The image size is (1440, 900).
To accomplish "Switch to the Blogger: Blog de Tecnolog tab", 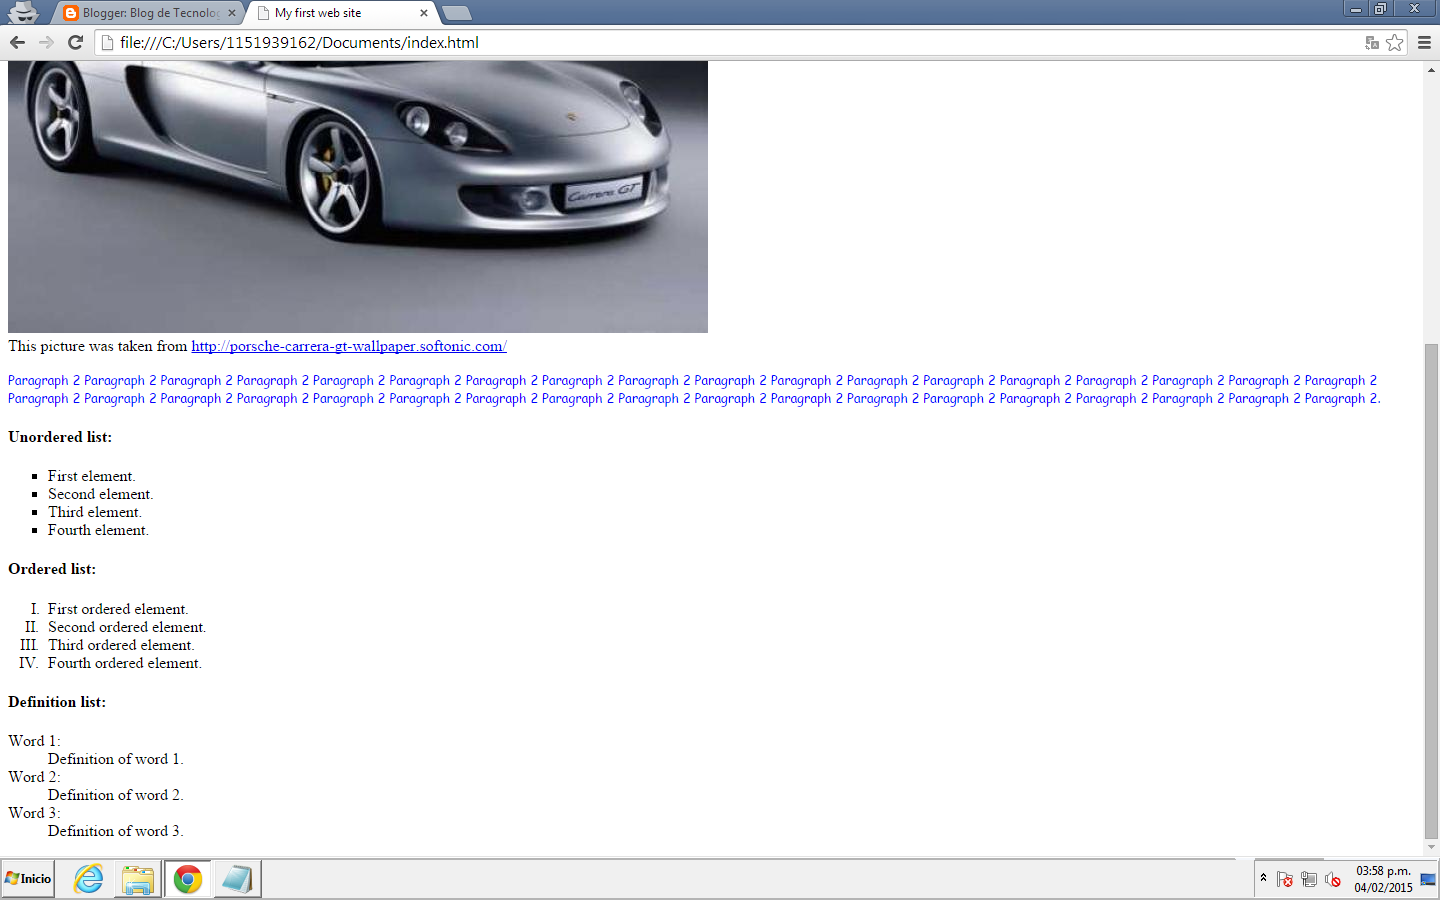I will (150, 13).
